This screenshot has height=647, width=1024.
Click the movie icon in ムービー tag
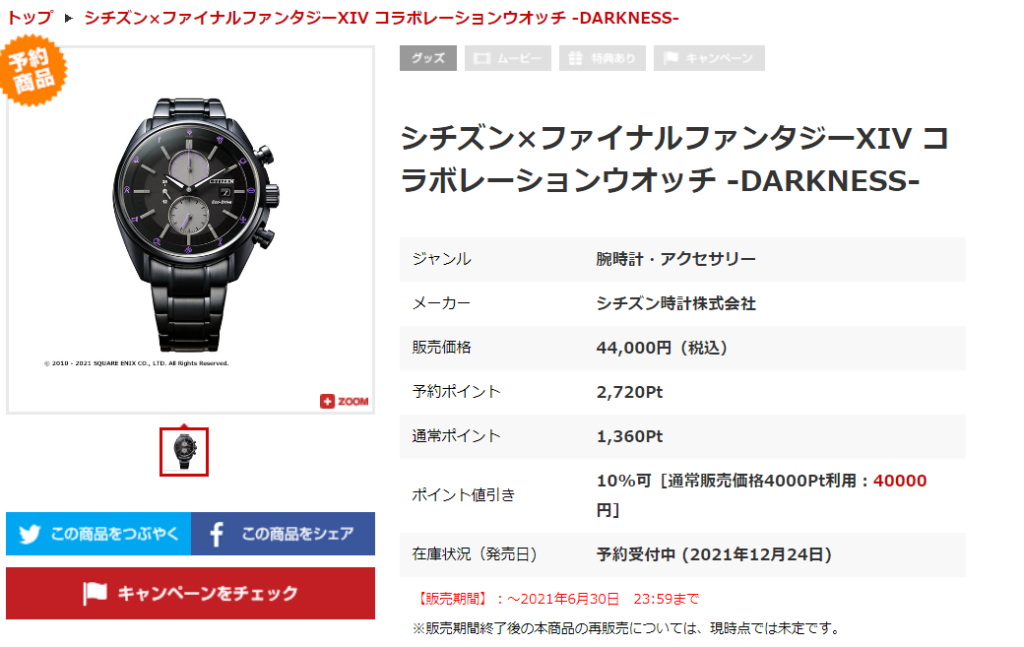(482, 59)
